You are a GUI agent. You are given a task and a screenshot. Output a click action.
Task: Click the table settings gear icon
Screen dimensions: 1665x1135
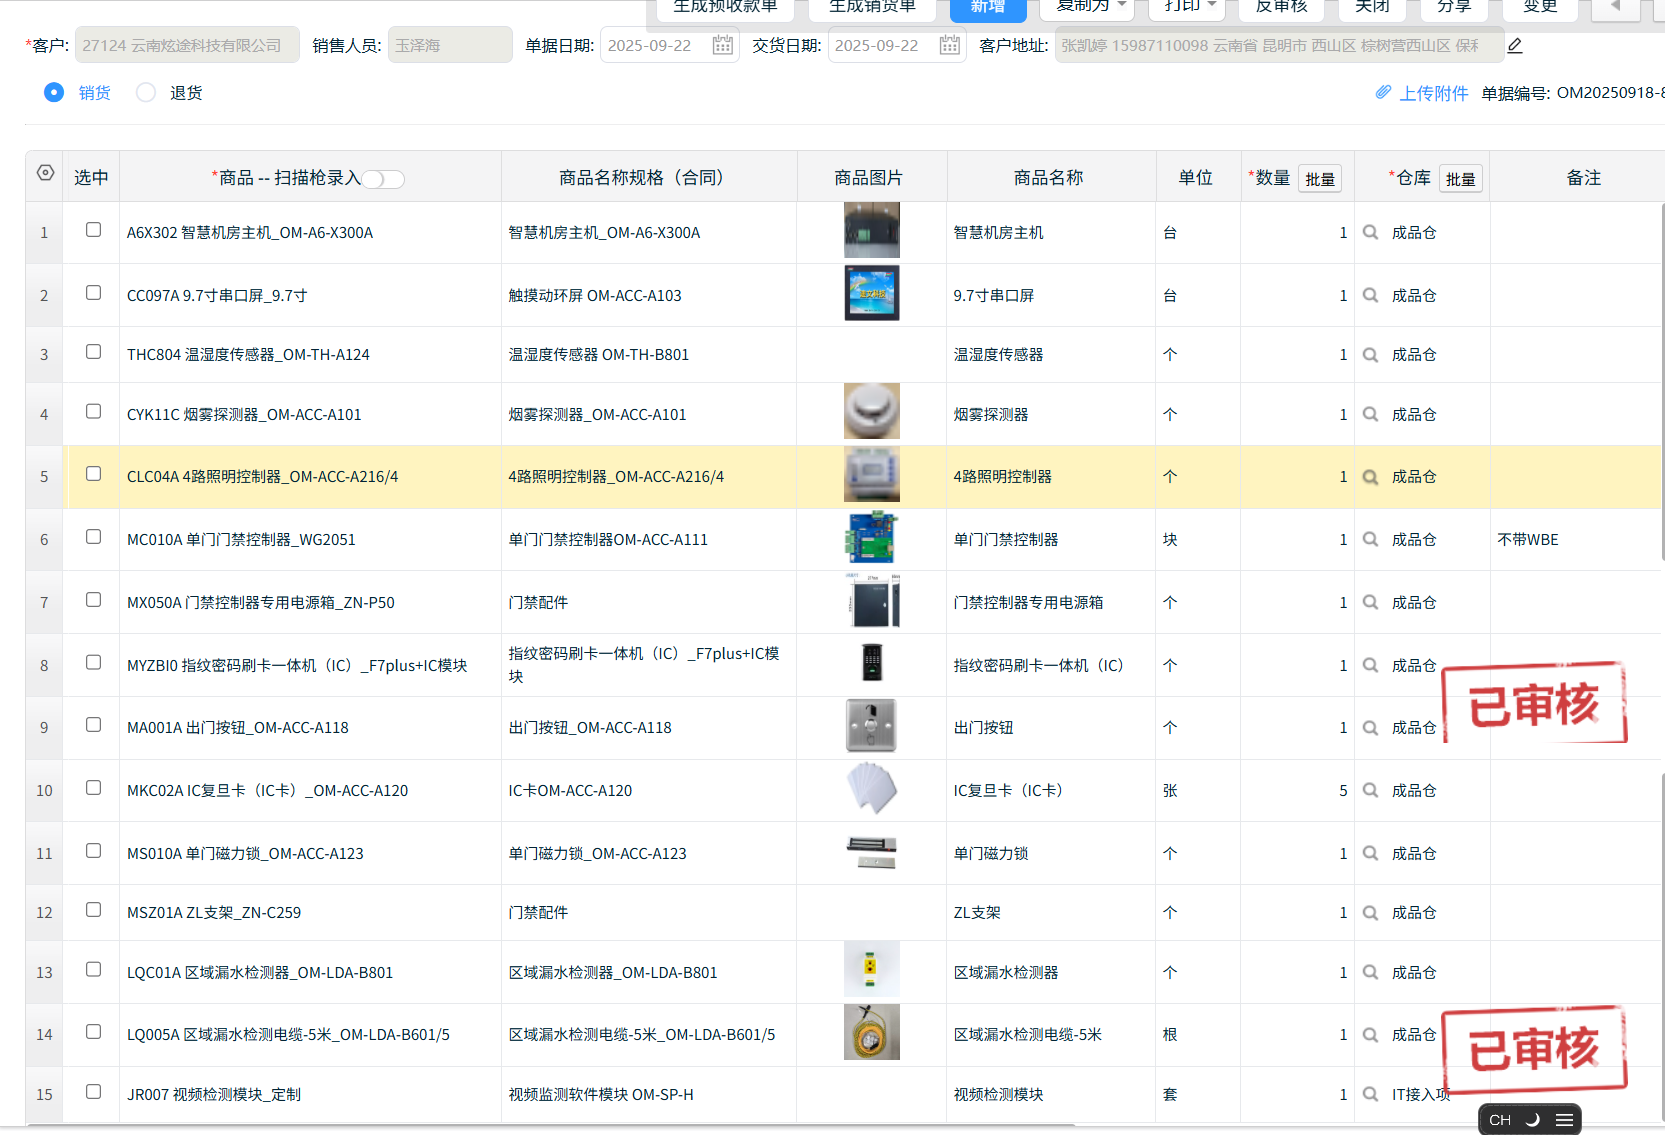click(x=45, y=173)
